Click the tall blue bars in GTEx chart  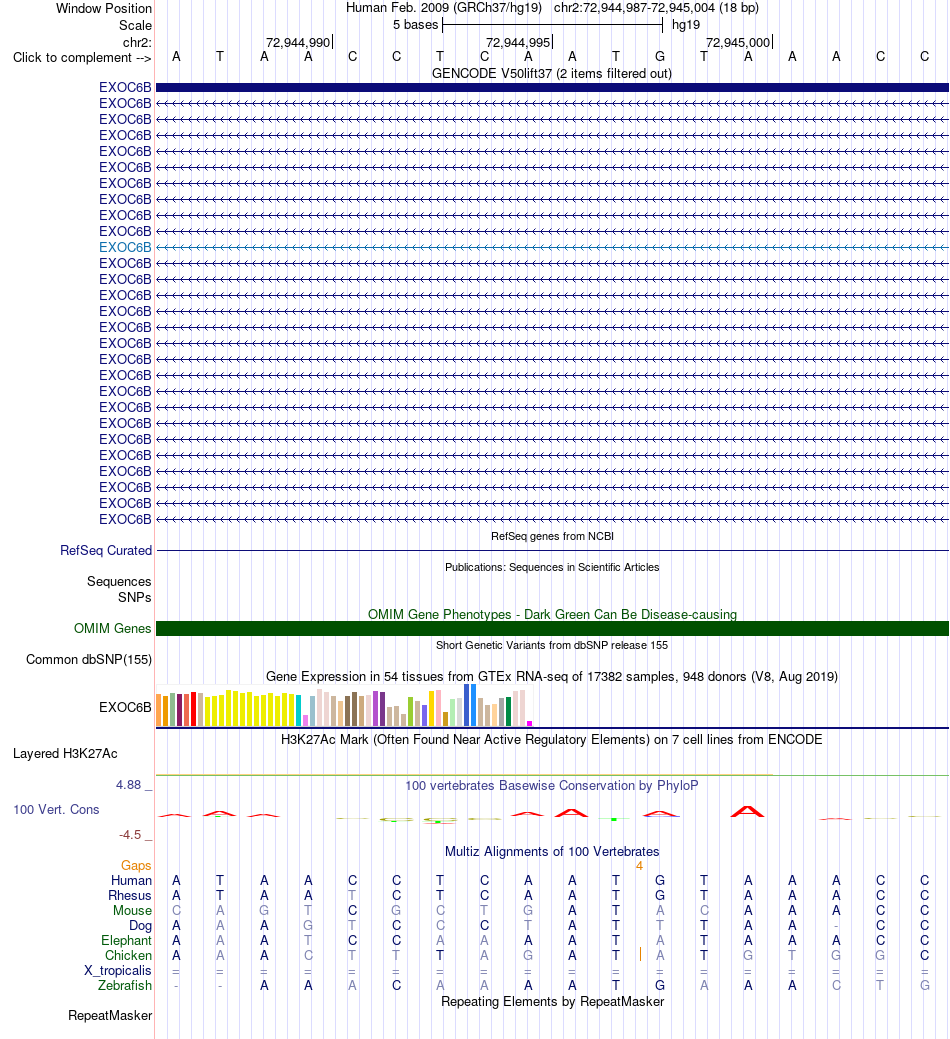(x=470, y=705)
